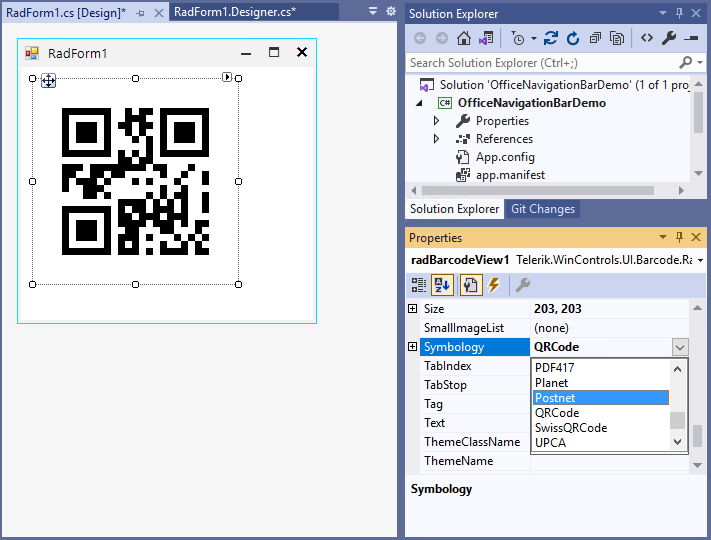Auto-hide Solution Explorer with pin icon
Screen dimensions: 711x540
click(679, 13)
